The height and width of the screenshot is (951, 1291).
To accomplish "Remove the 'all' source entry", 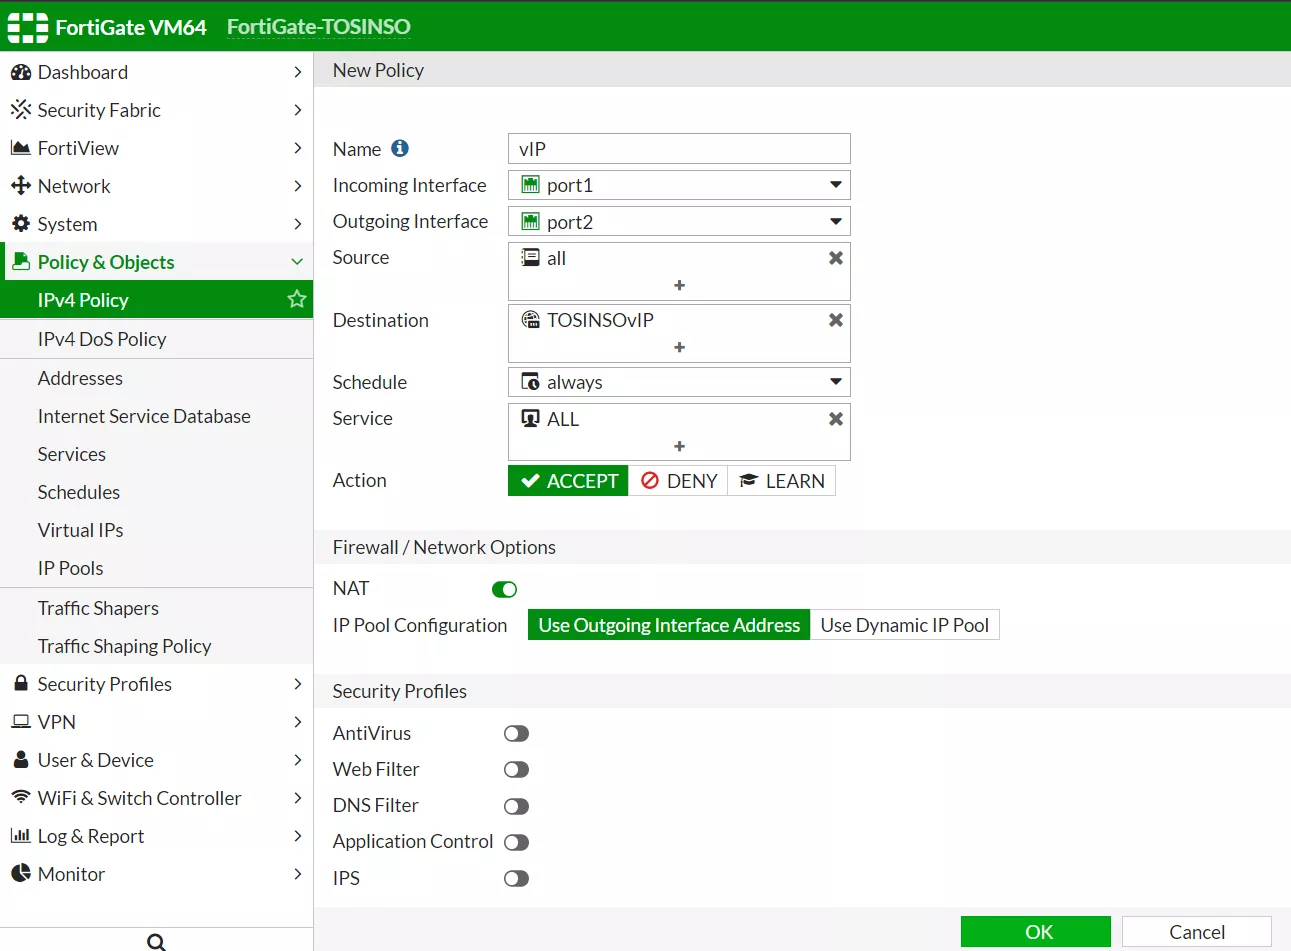I will tap(836, 258).
